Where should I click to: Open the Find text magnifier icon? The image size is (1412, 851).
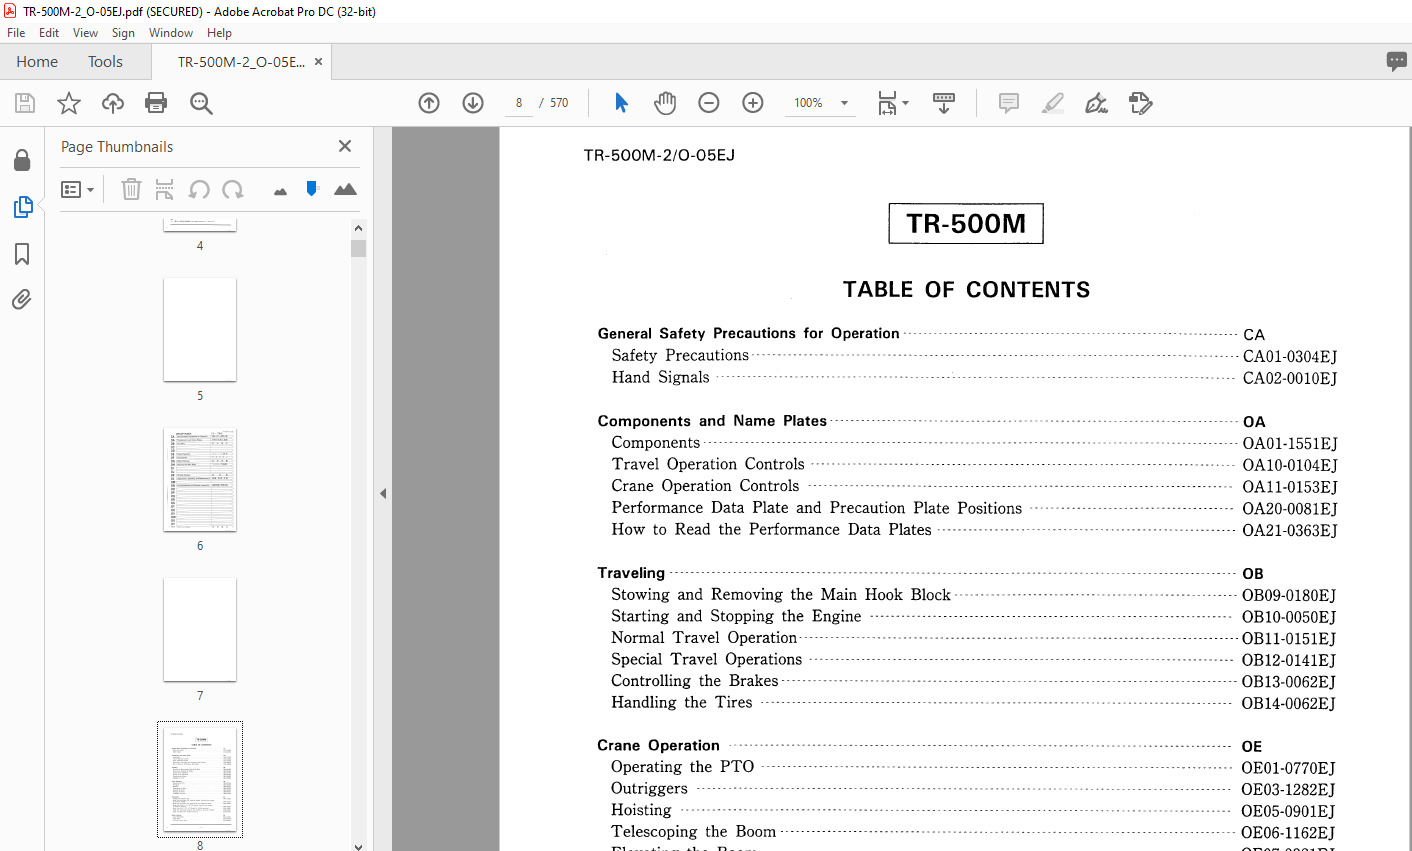click(201, 103)
